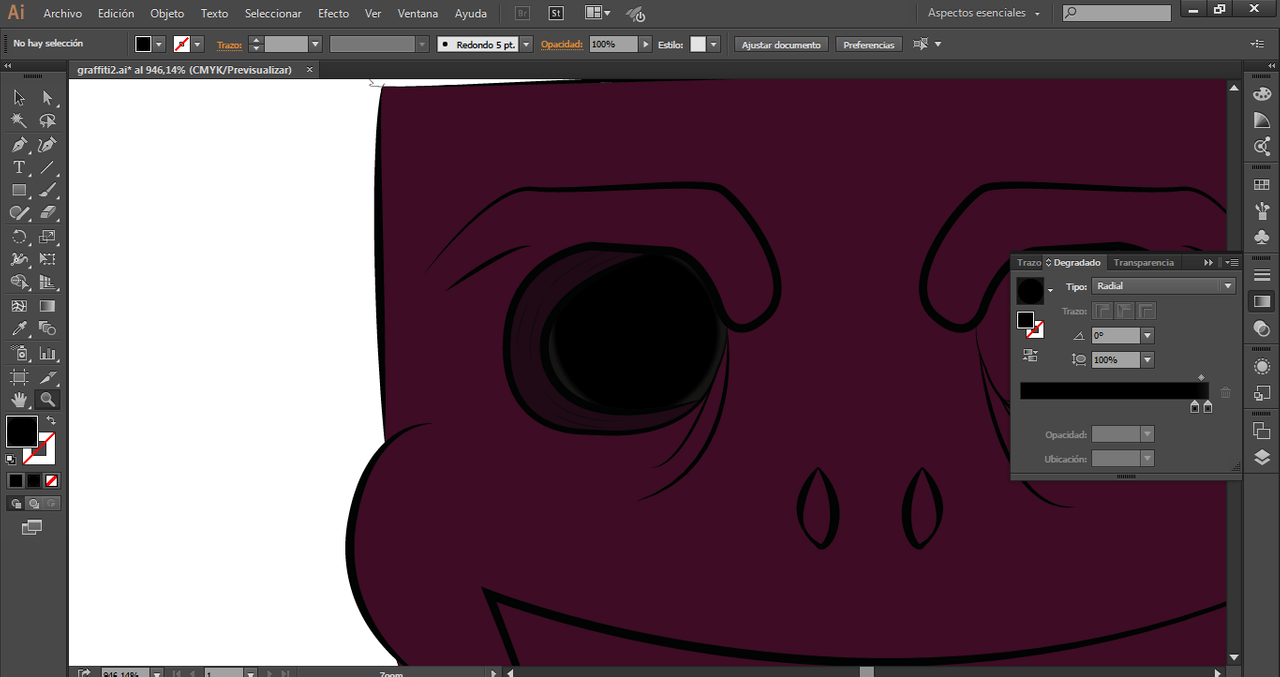
Task: Open the stroke weight dropdown in control bar
Action: tap(315, 45)
